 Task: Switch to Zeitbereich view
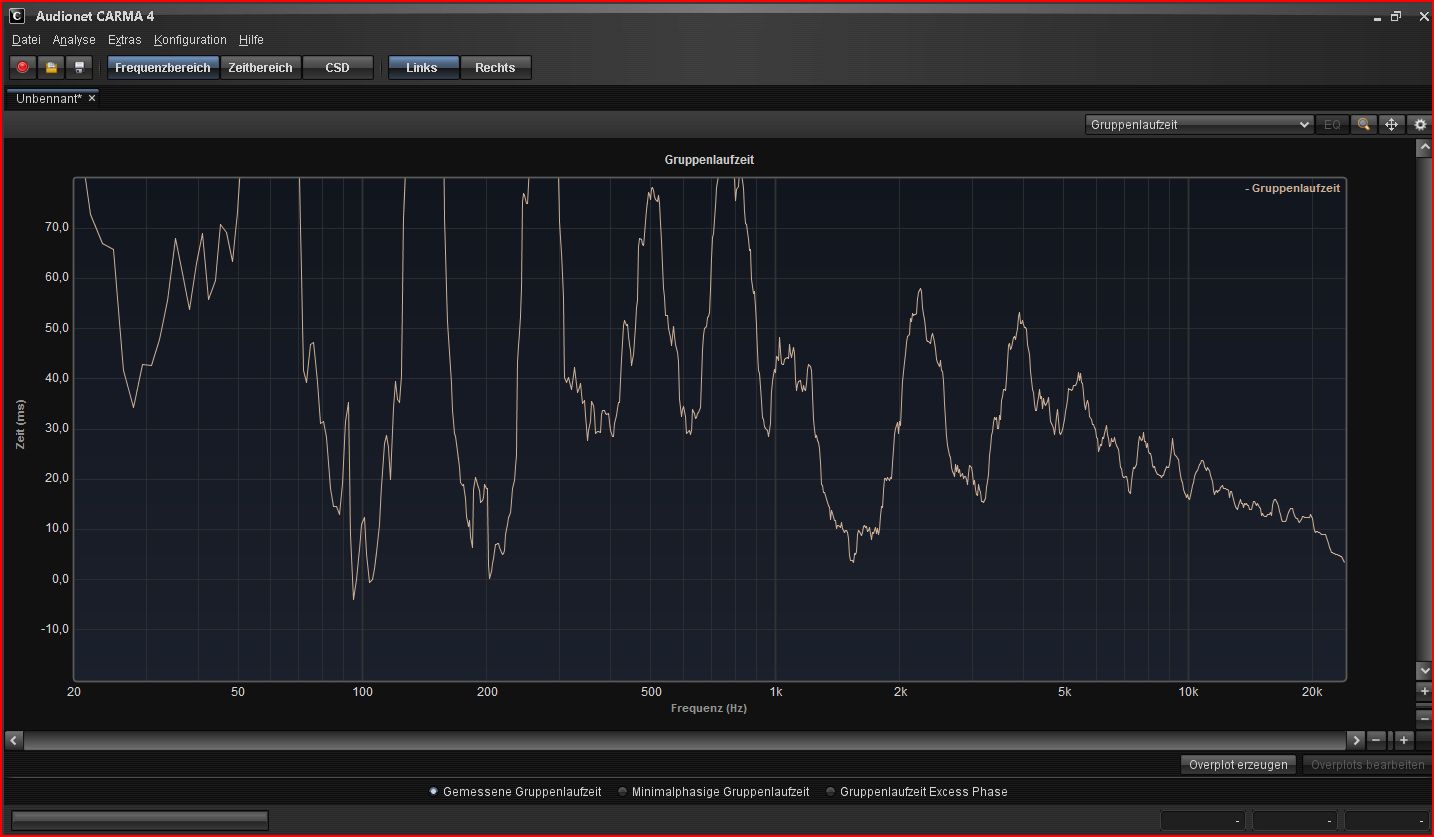(260, 68)
